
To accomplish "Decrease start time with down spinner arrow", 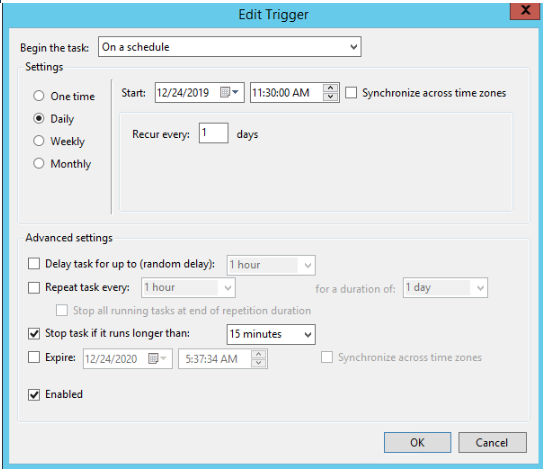I will (x=330, y=97).
